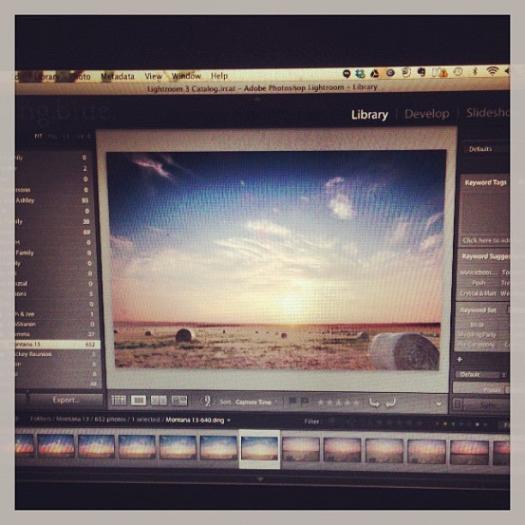
Task: Flag the photo as rejected
Action: coord(304,401)
